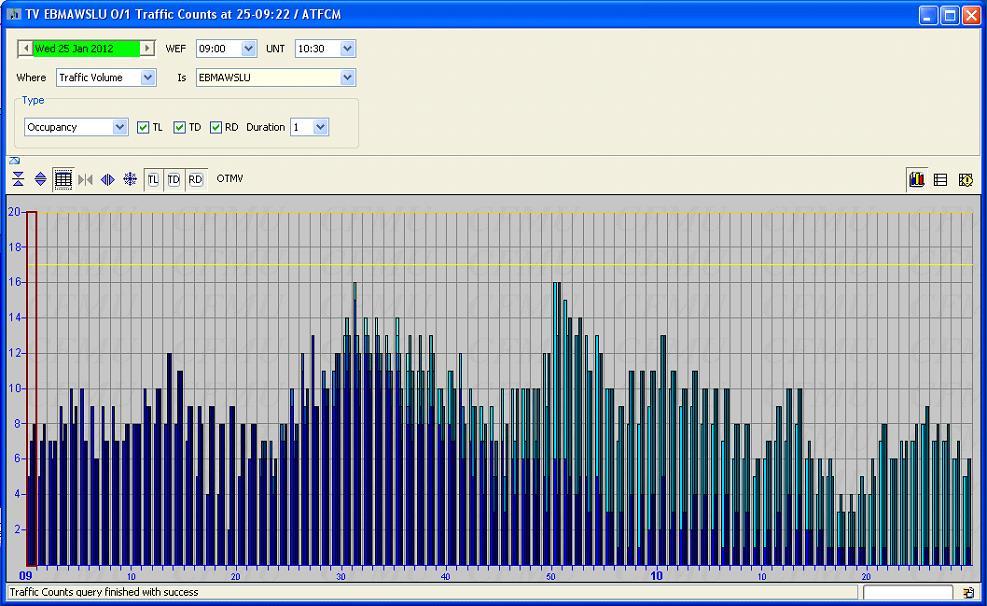Open the list view with warning icon
The height and width of the screenshot is (606, 987).
click(965, 180)
